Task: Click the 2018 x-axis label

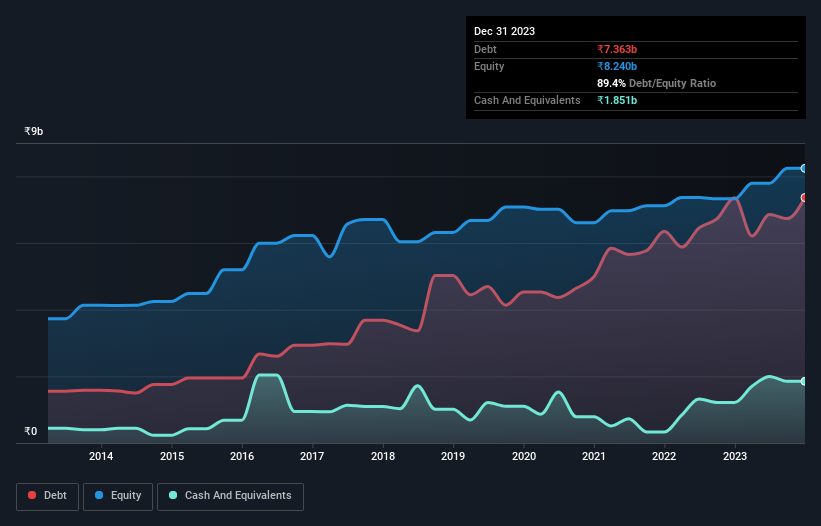Action: (x=383, y=456)
